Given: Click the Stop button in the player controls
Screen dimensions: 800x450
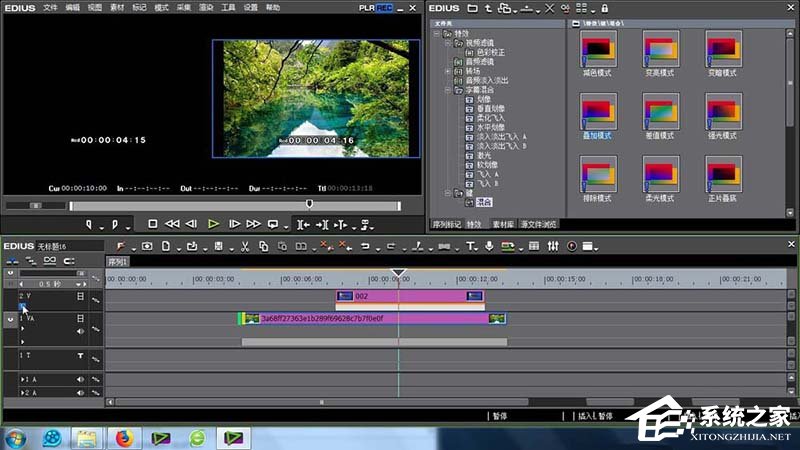Looking at the screenshot, I should 153,224.
